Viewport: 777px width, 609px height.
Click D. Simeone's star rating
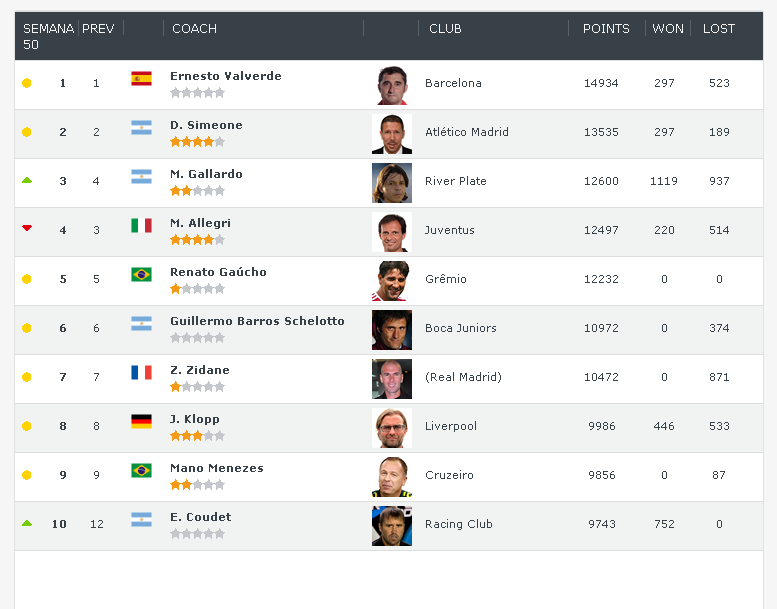197,142
